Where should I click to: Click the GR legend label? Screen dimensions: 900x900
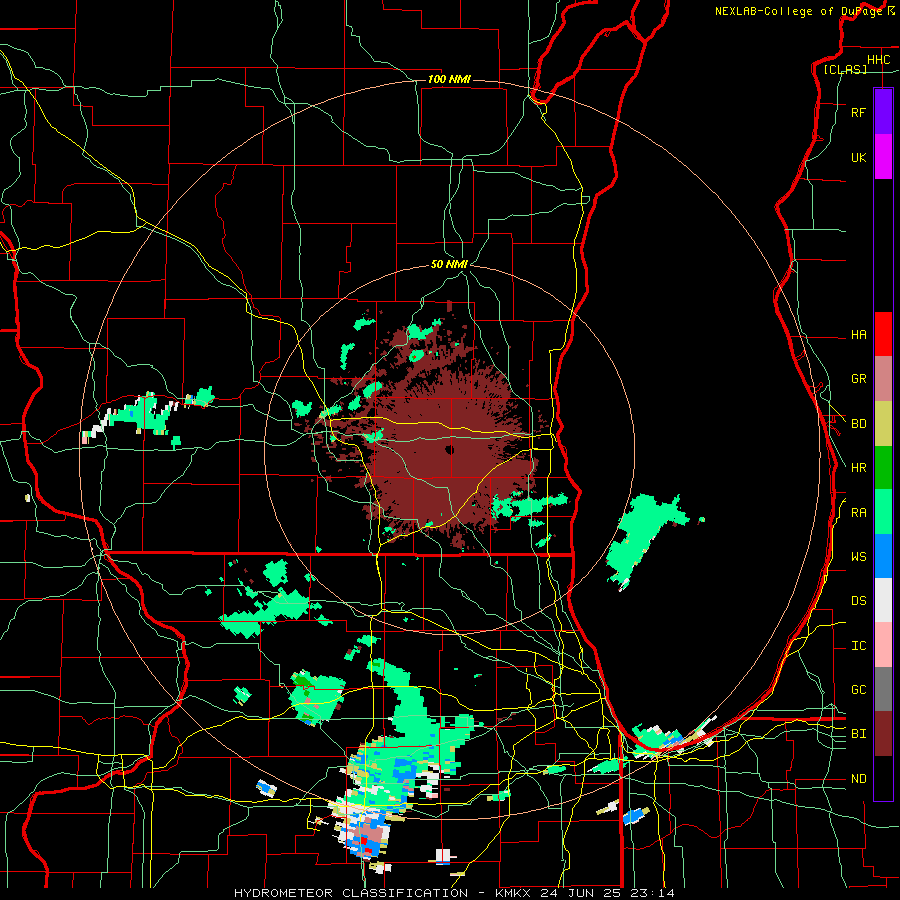[x=858, y=379]
